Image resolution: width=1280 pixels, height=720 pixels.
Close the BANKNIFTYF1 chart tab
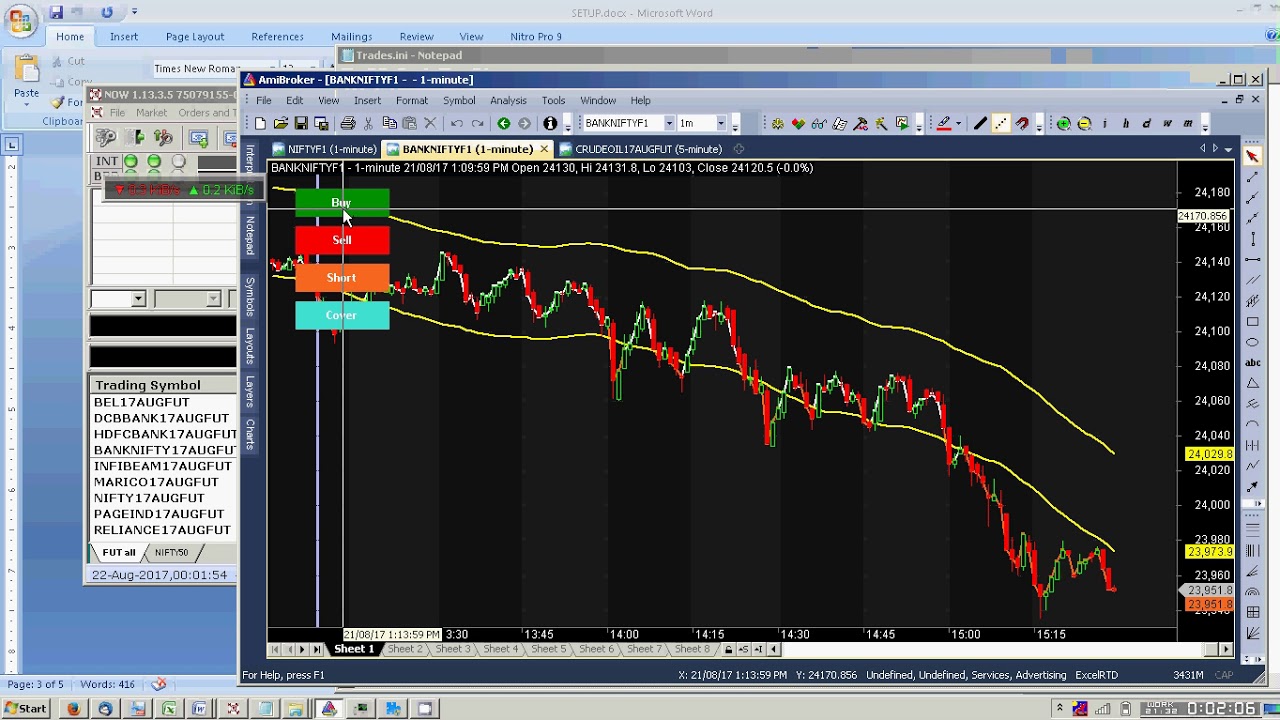pyautogui.click(x=544, y=149)
